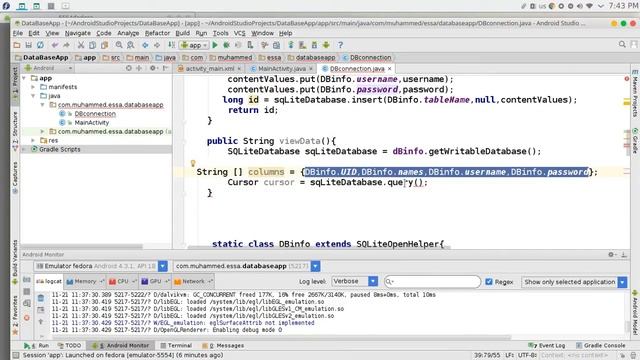Click the network indicator in system tray

pyautogui.click(x=589, y=6)
